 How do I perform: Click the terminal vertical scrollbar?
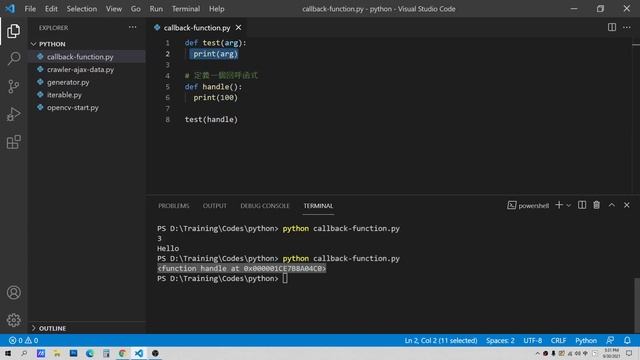tap(636, 304)
